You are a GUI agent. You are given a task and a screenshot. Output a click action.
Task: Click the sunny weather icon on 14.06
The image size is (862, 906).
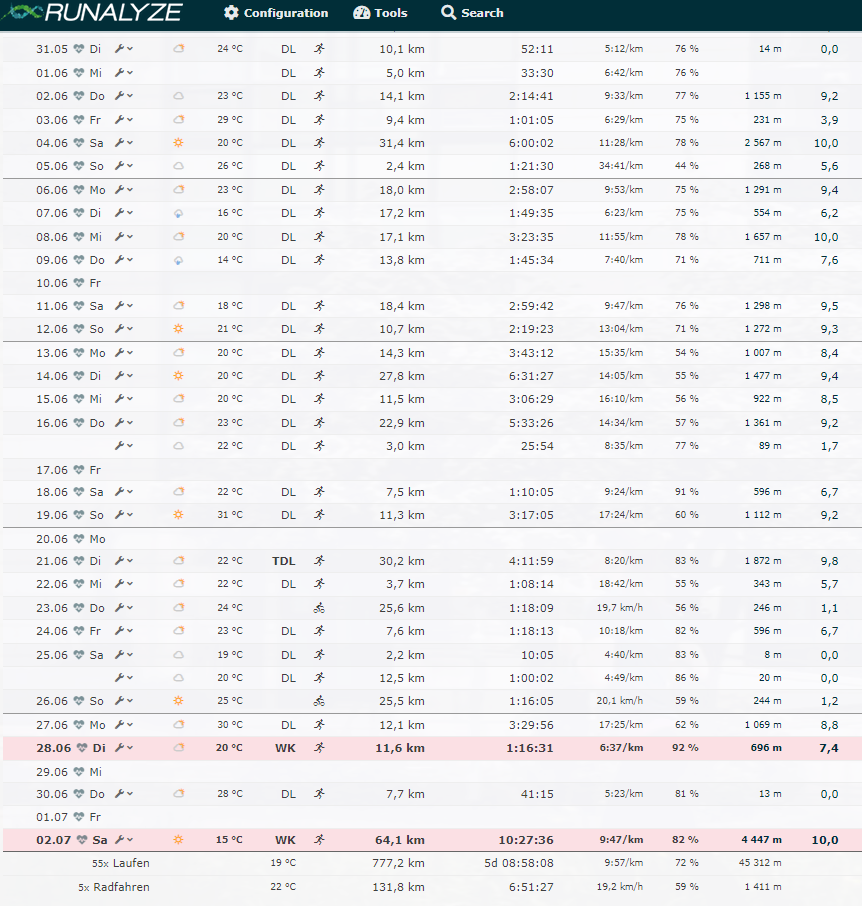pos(179,376)
